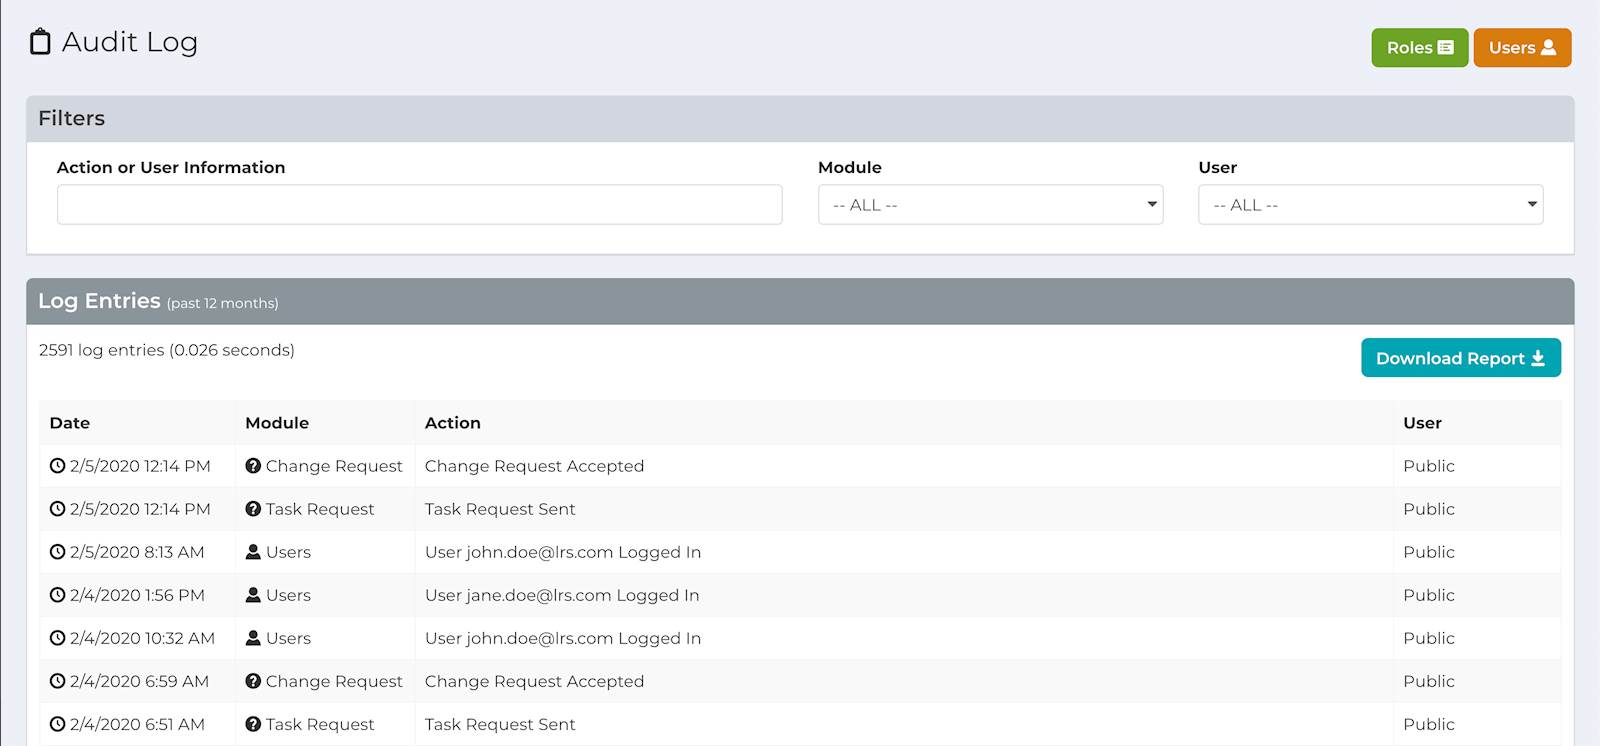Click Download Report button
This screenshot has height=746, width=1600.
[1460, 358]
